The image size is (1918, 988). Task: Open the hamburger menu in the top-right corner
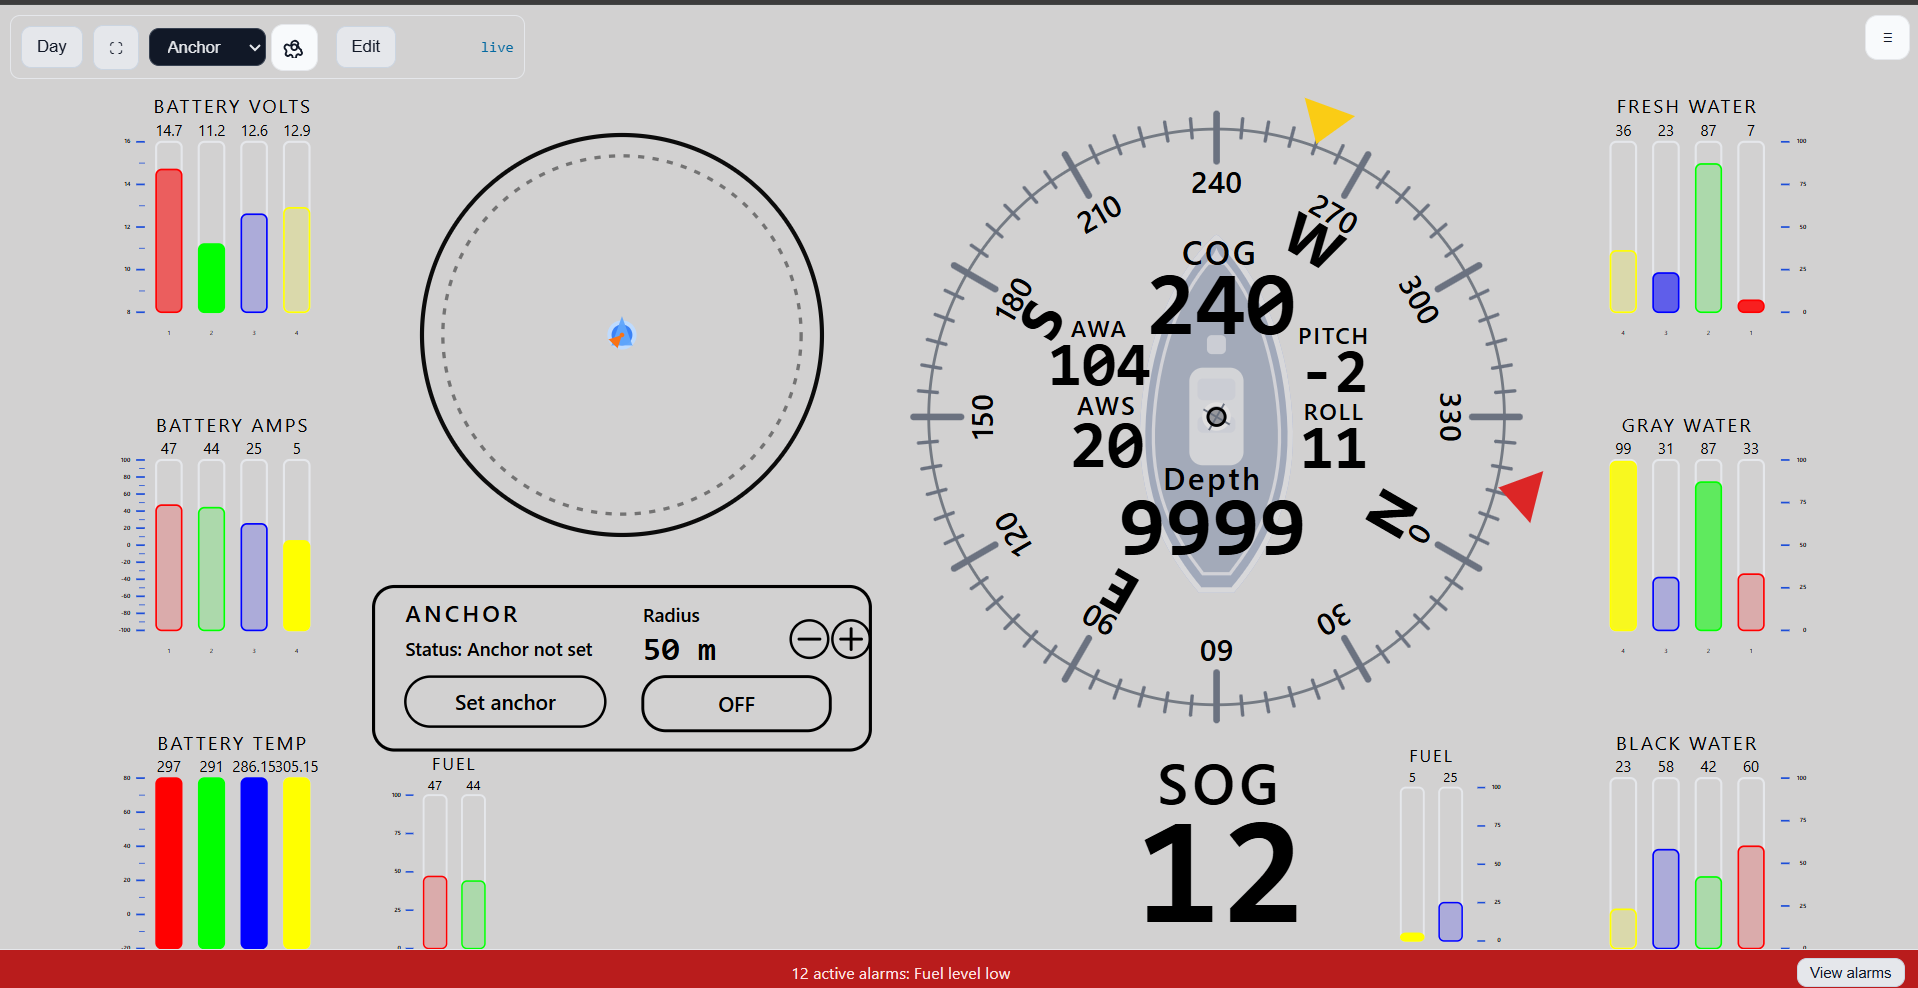pos(1887,38)
